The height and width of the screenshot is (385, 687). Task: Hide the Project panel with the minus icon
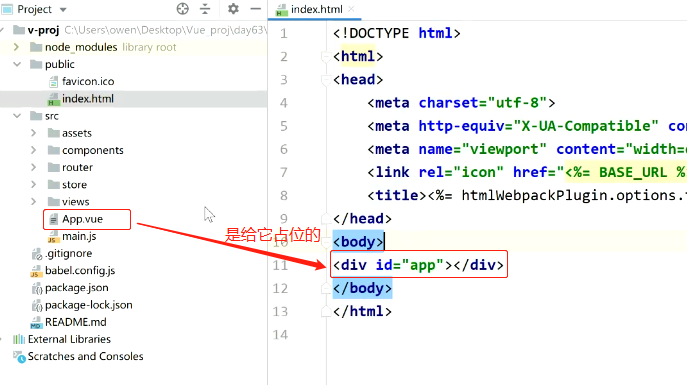(x=255, y=9)
